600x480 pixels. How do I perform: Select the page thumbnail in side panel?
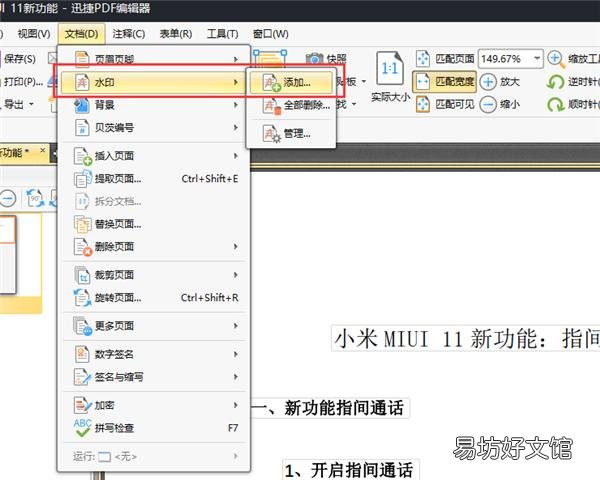[x=8, y=255]
